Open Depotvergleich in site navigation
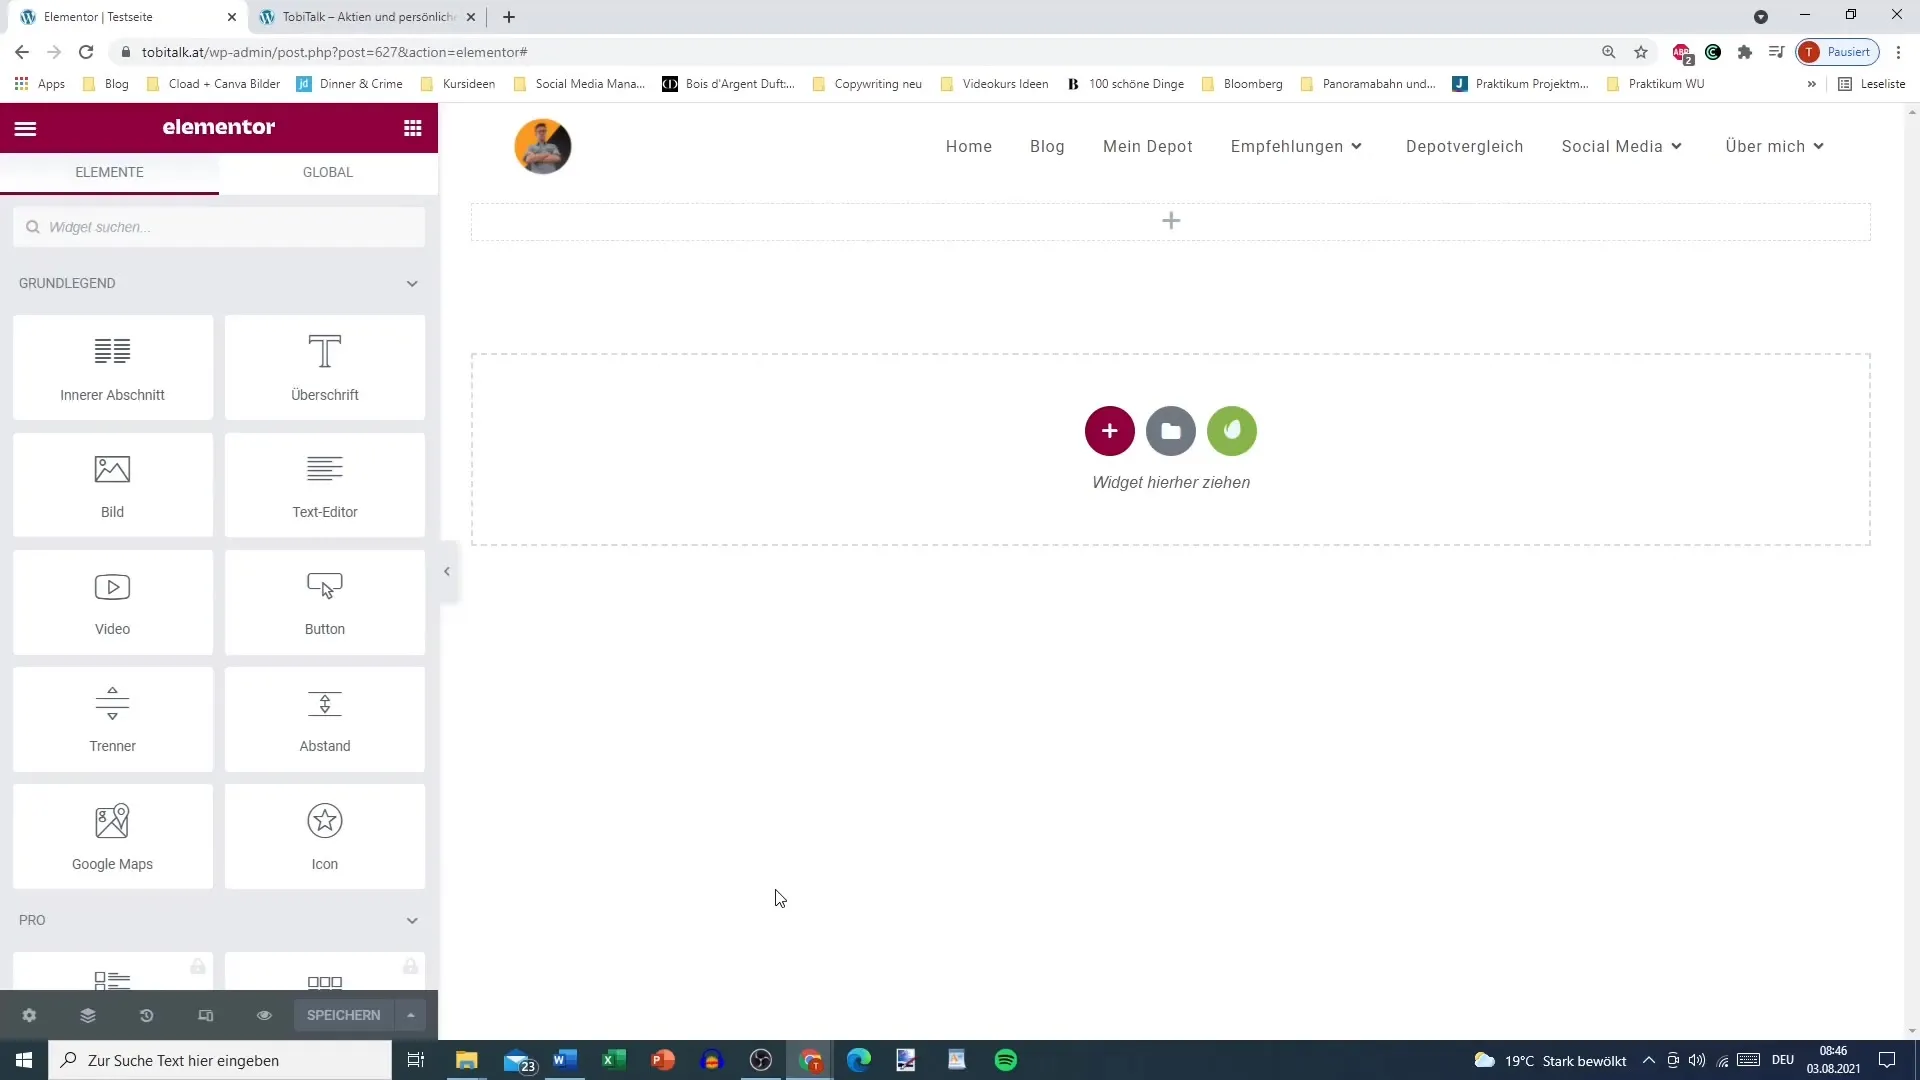The image size is (1920, 1080). coord(1464,146)
